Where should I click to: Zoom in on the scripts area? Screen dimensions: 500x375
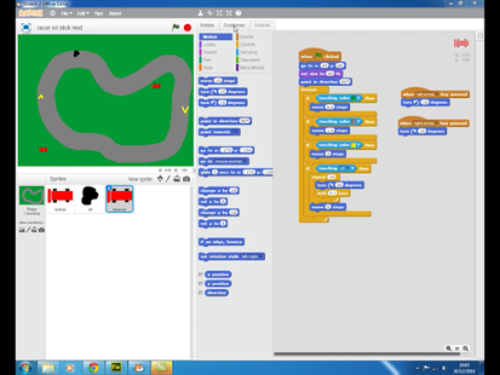[x=466, y=348]
